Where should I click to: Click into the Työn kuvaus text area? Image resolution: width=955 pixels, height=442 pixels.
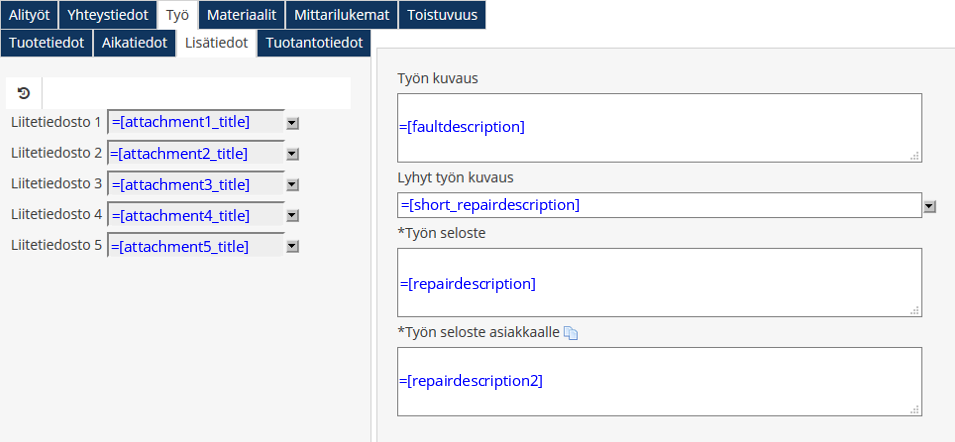click(658, 127)
